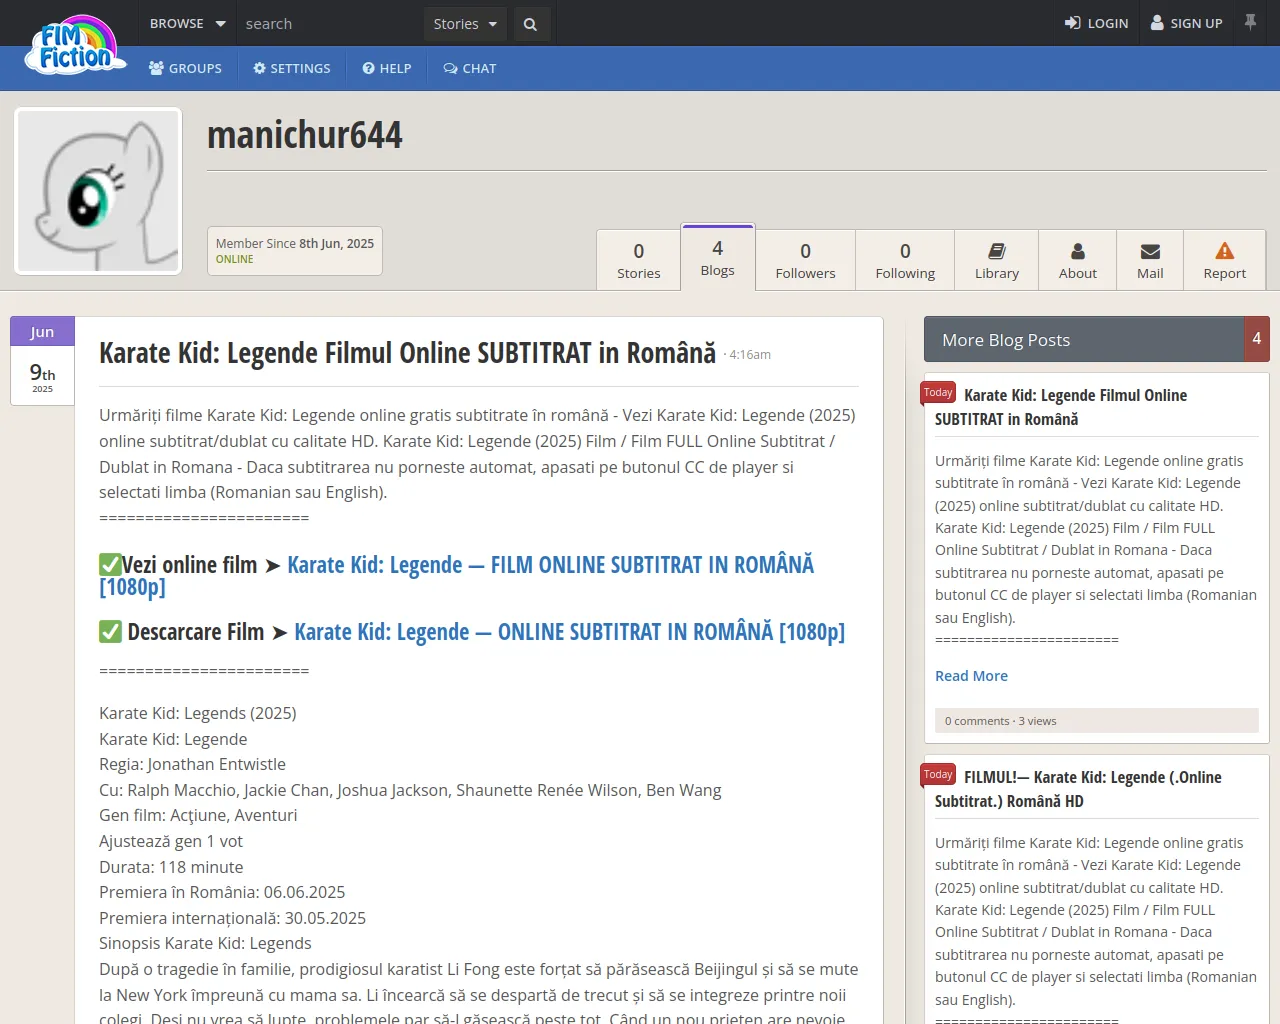
Task: Click manichur644 profile avatar image
Action: coord(98,191)
